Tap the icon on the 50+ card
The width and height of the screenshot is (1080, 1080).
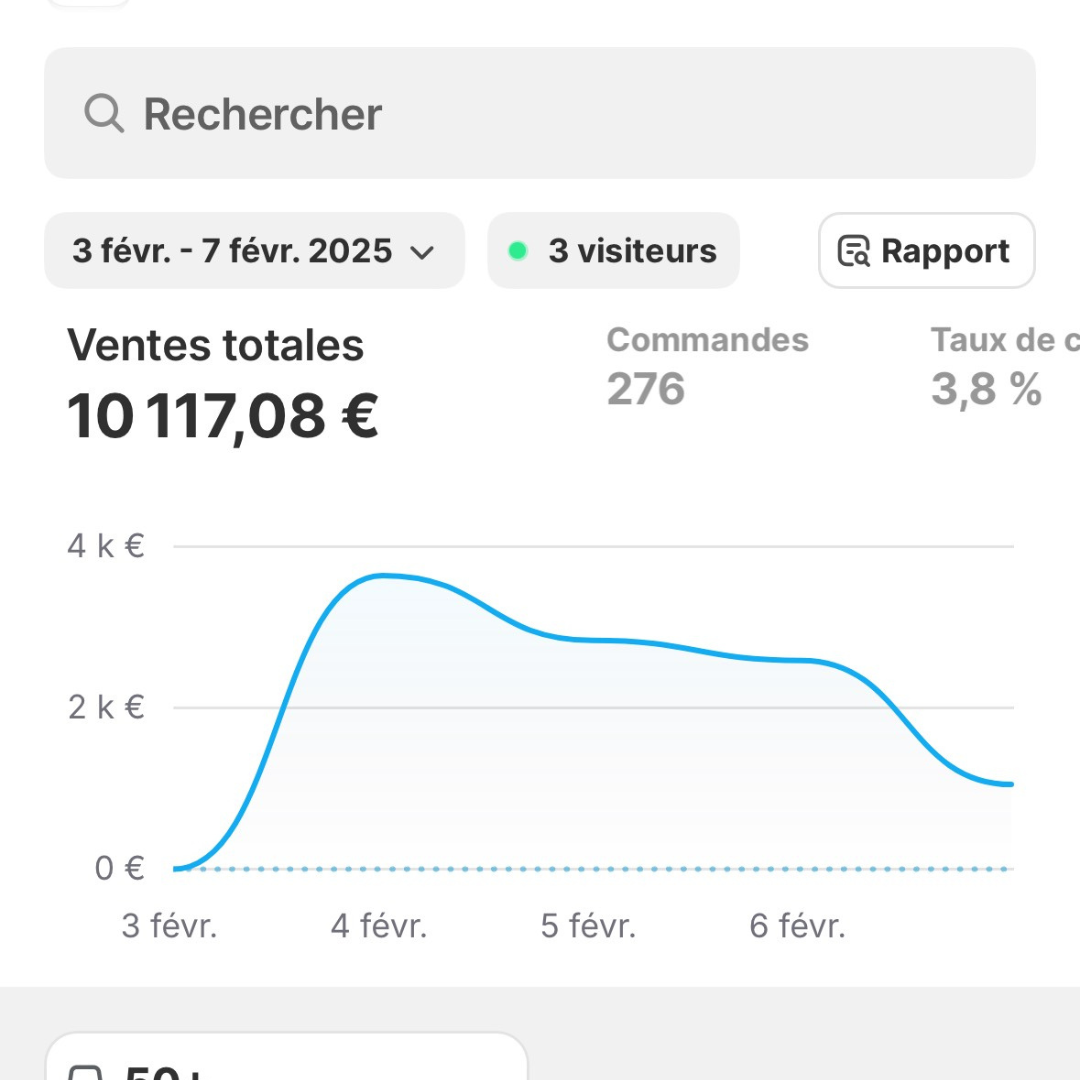85,1072
